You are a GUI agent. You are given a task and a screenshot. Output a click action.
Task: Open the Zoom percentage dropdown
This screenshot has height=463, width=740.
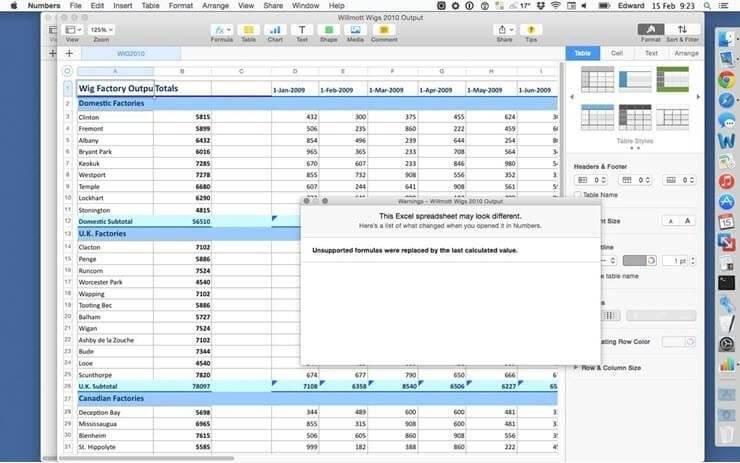click(100, 31)
